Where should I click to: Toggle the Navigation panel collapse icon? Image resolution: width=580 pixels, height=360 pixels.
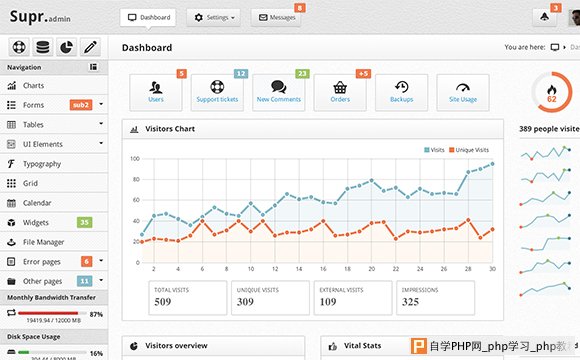[x=94, y=67]
